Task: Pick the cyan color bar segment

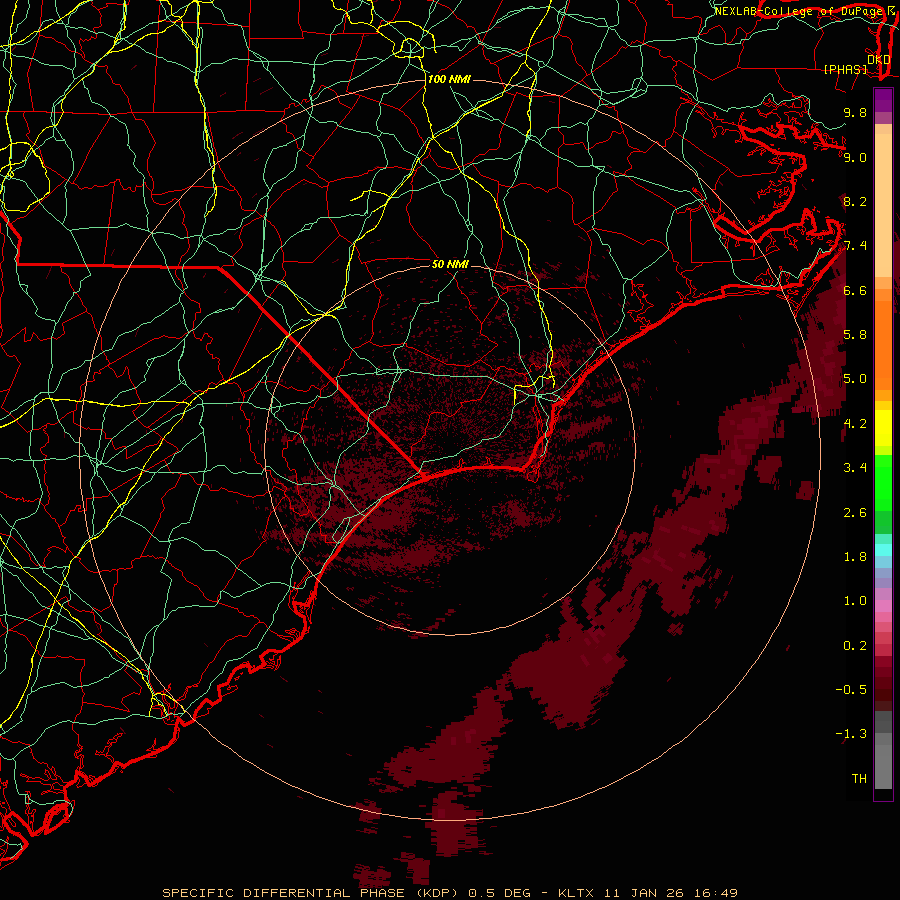Action: coord(883,550)
